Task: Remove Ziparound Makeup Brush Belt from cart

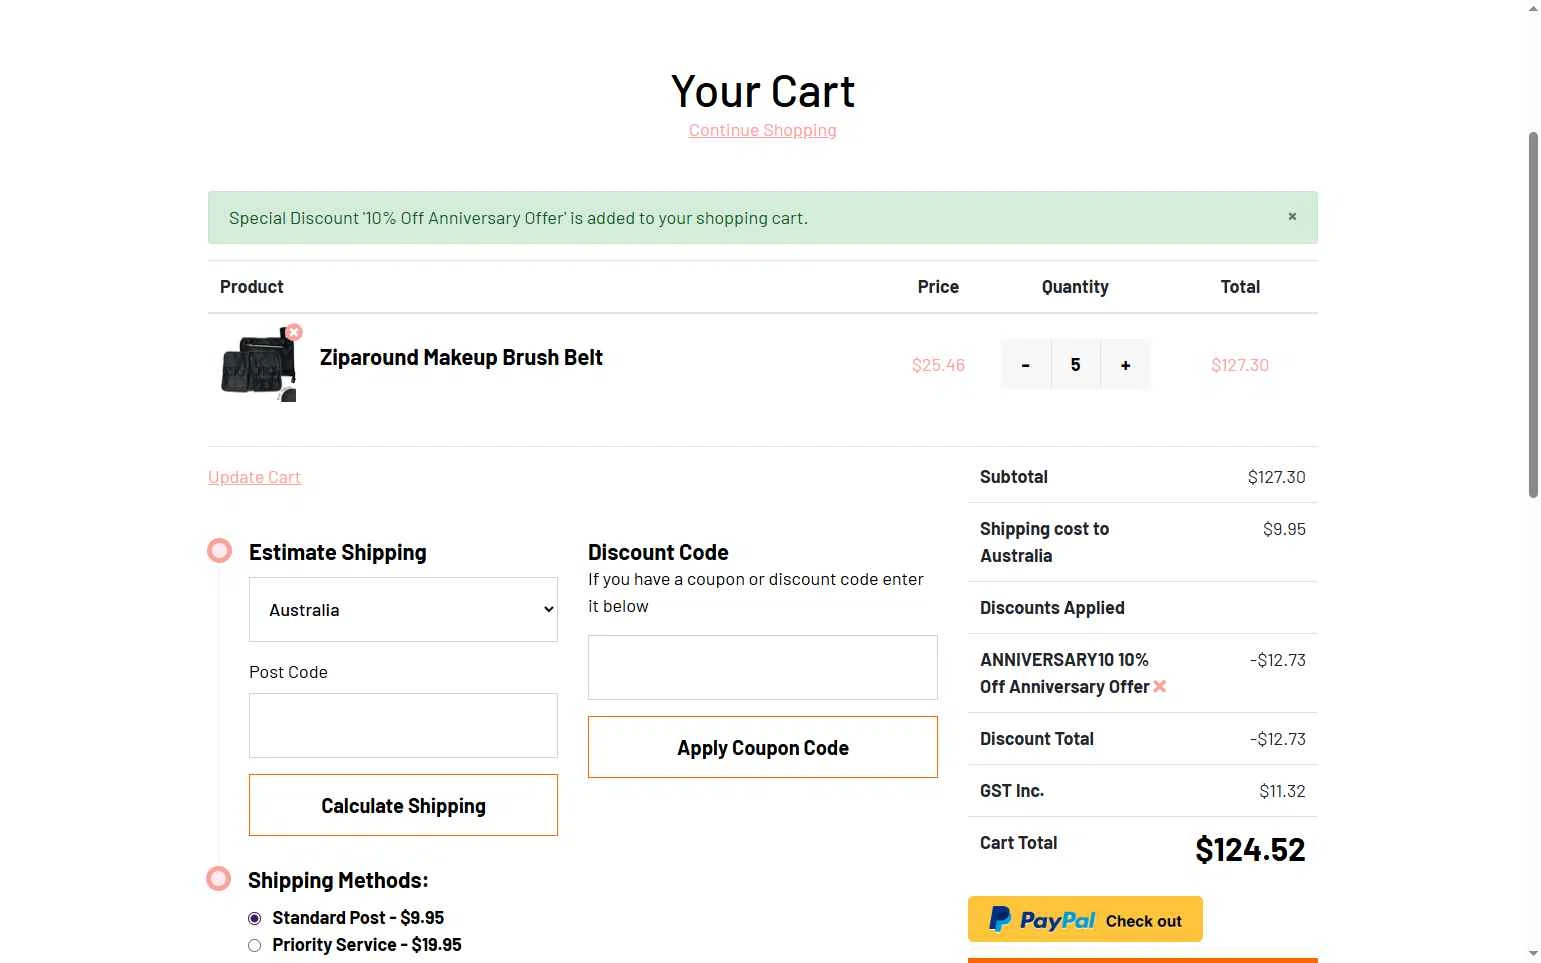Action: [294, 332]
